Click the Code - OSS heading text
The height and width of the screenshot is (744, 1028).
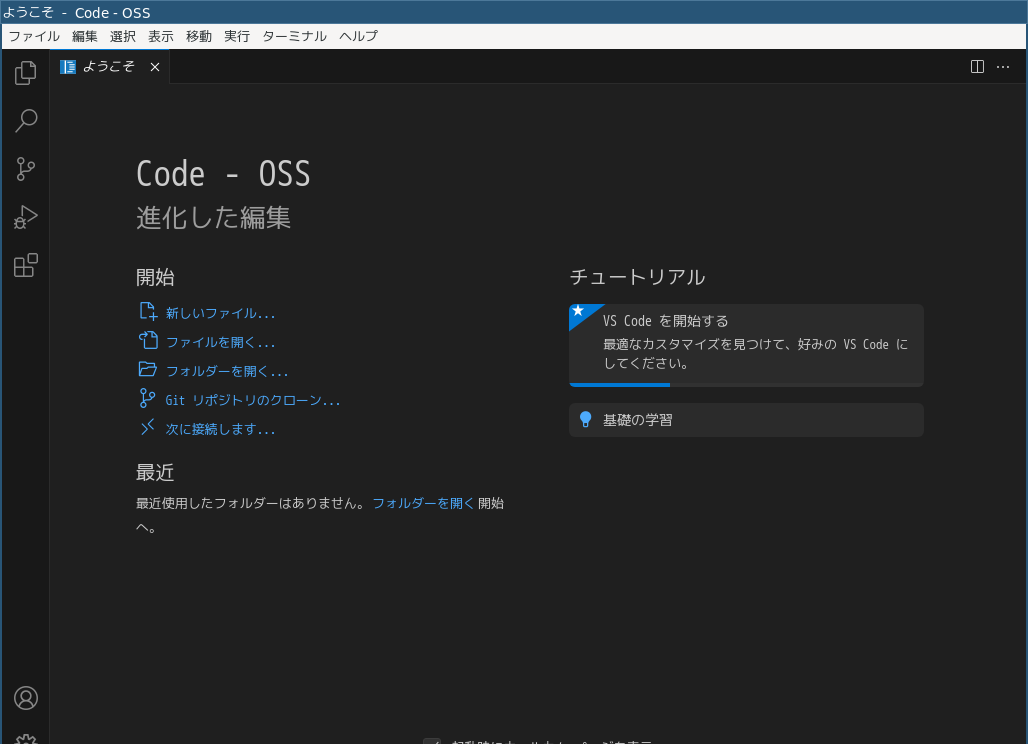pos(223,174)
